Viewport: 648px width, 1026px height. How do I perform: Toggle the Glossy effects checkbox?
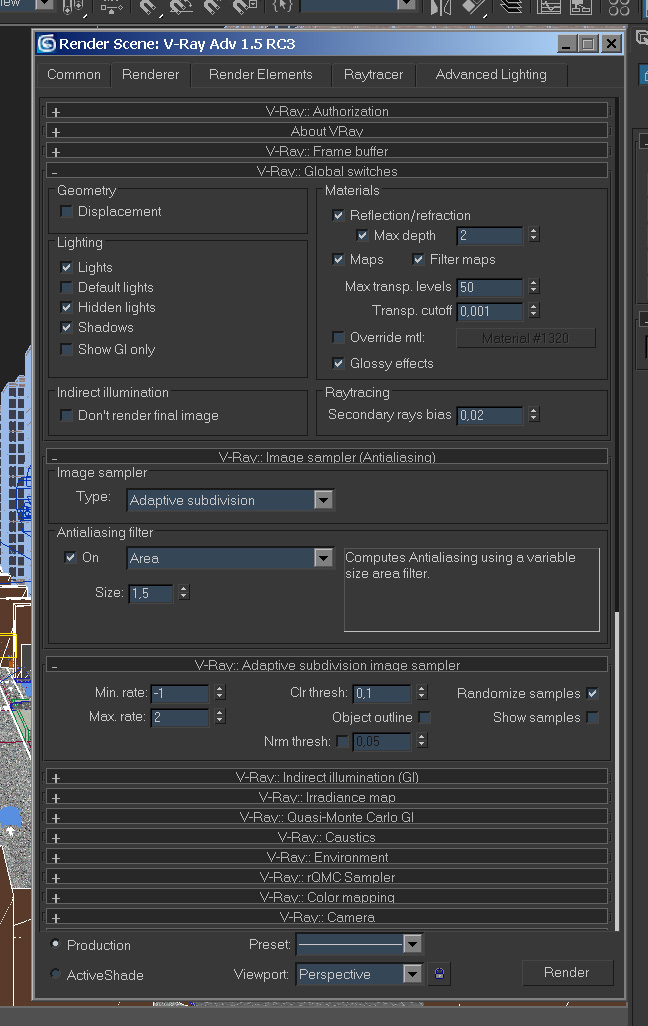click(338, 363)
